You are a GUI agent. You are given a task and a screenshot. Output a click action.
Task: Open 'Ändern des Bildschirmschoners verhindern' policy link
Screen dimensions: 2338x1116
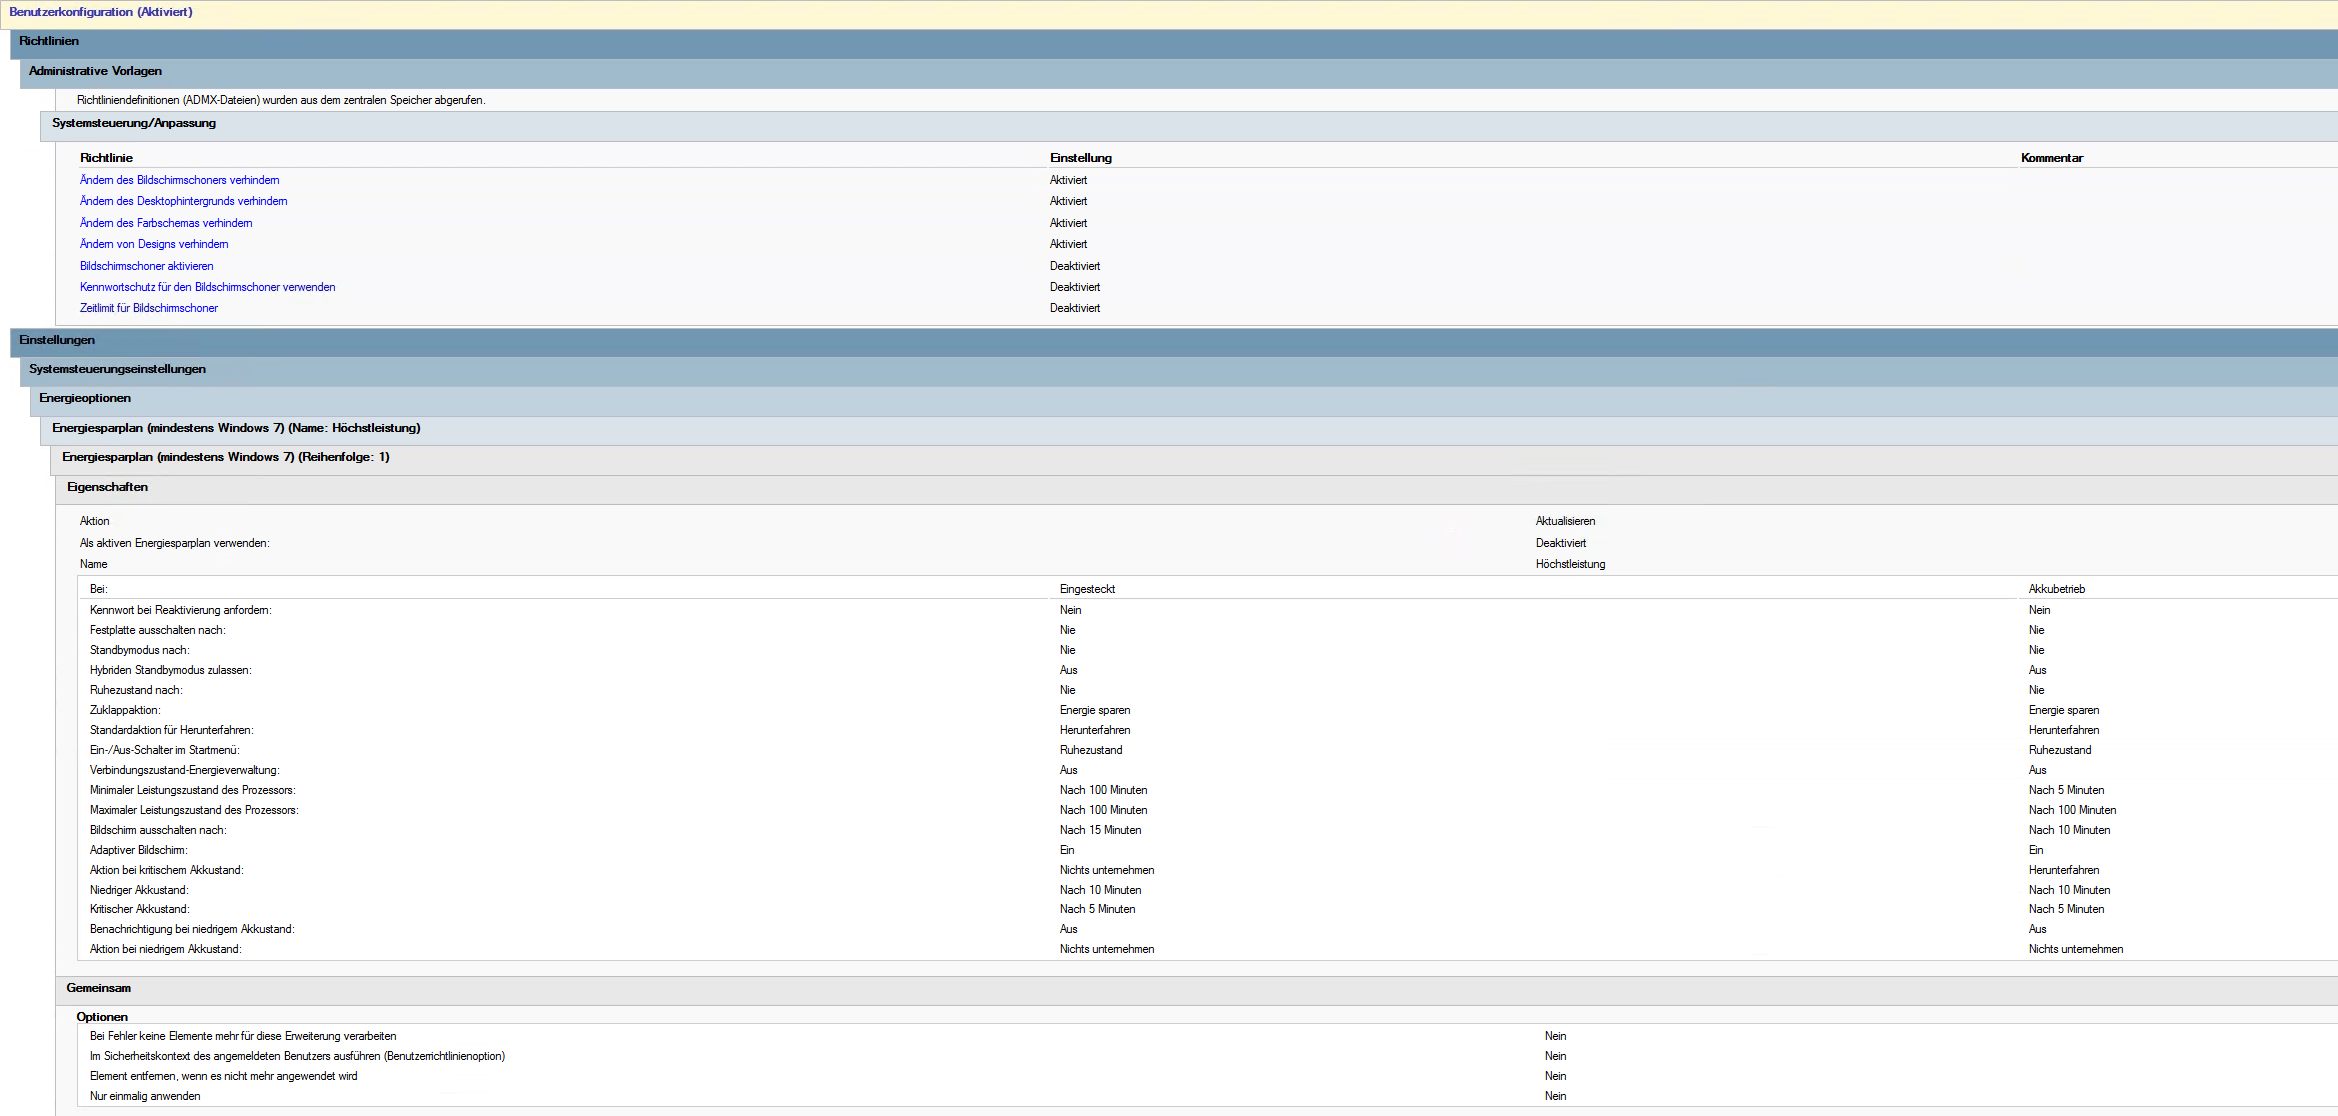pyautogui.click(x=180, y=180)
